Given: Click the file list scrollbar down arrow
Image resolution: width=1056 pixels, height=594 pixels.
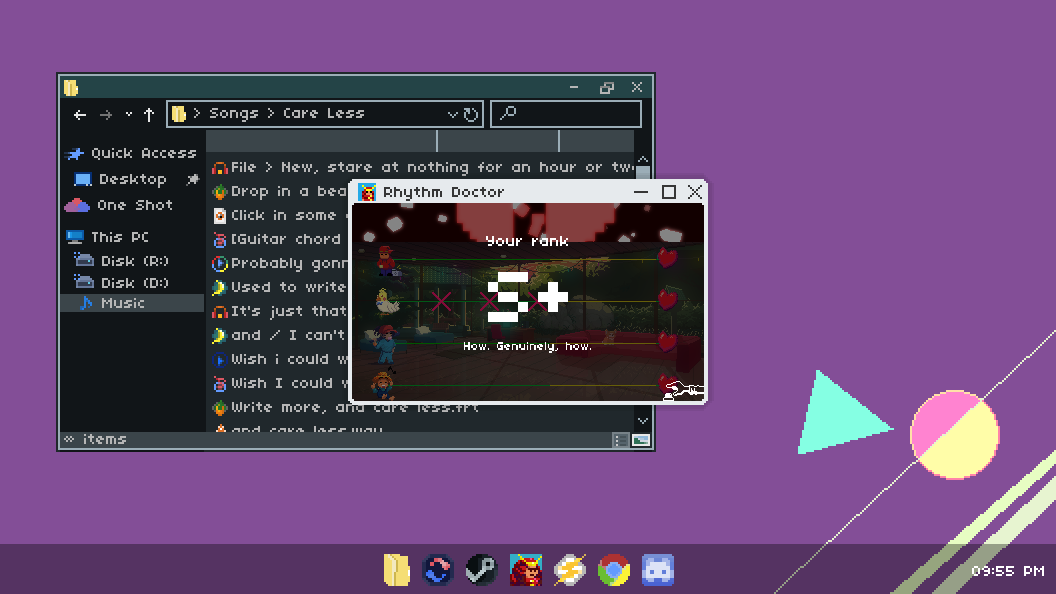Looking at the screenshot, I should coord(643,421).
